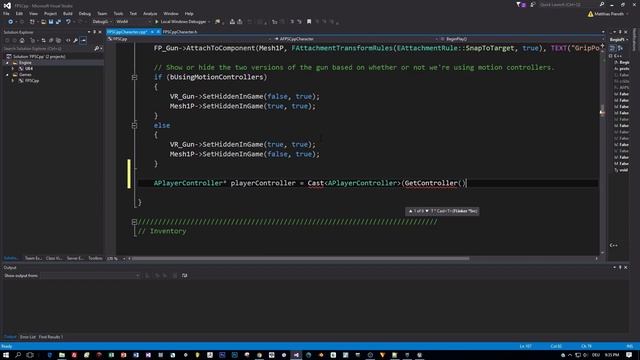The image size is (640, 360).
Task: Click the editor horizontal scrollbar
Action: (x=300, y=258)
